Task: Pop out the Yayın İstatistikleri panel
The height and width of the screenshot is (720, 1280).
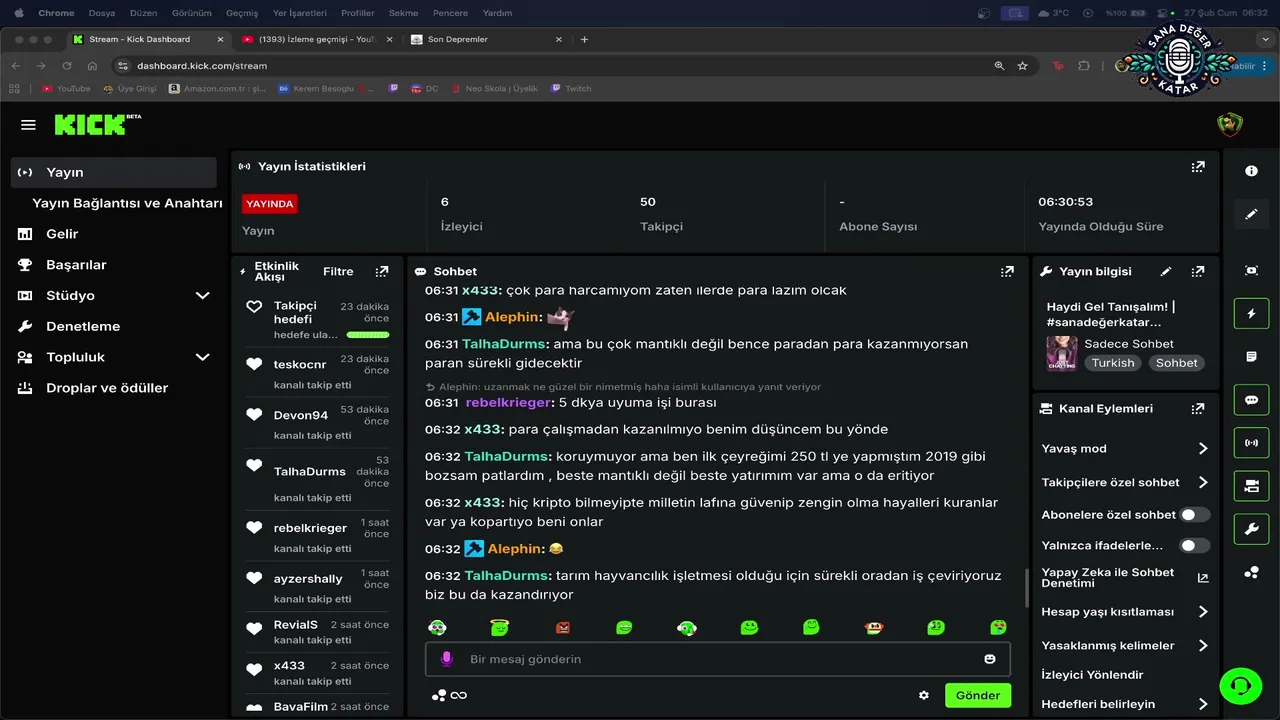Action: pos(1198,166)
